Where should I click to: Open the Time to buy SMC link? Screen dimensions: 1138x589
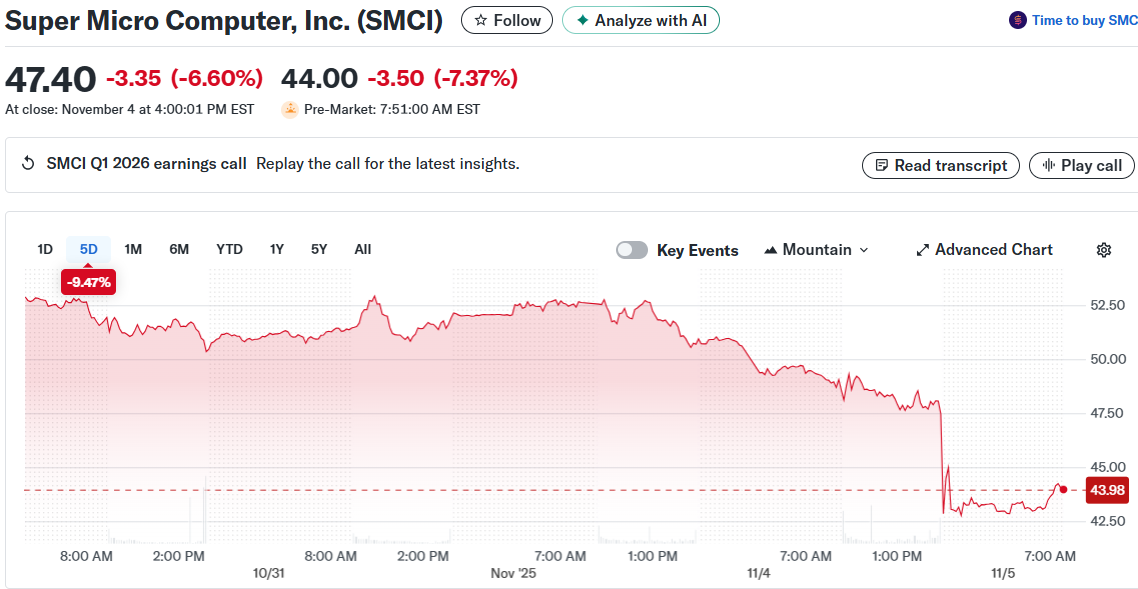1084,20
